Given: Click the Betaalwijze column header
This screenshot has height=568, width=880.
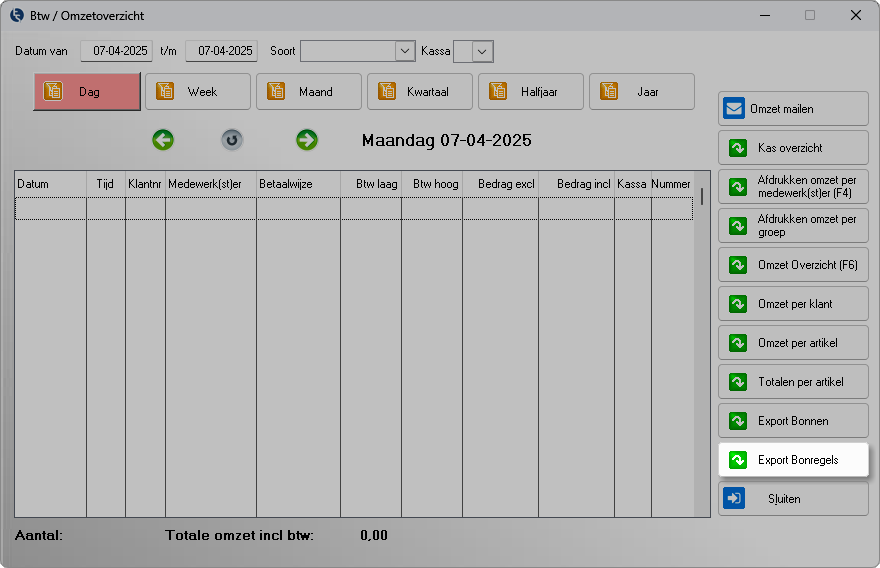Looking at the screenshot, I should 298,184.
